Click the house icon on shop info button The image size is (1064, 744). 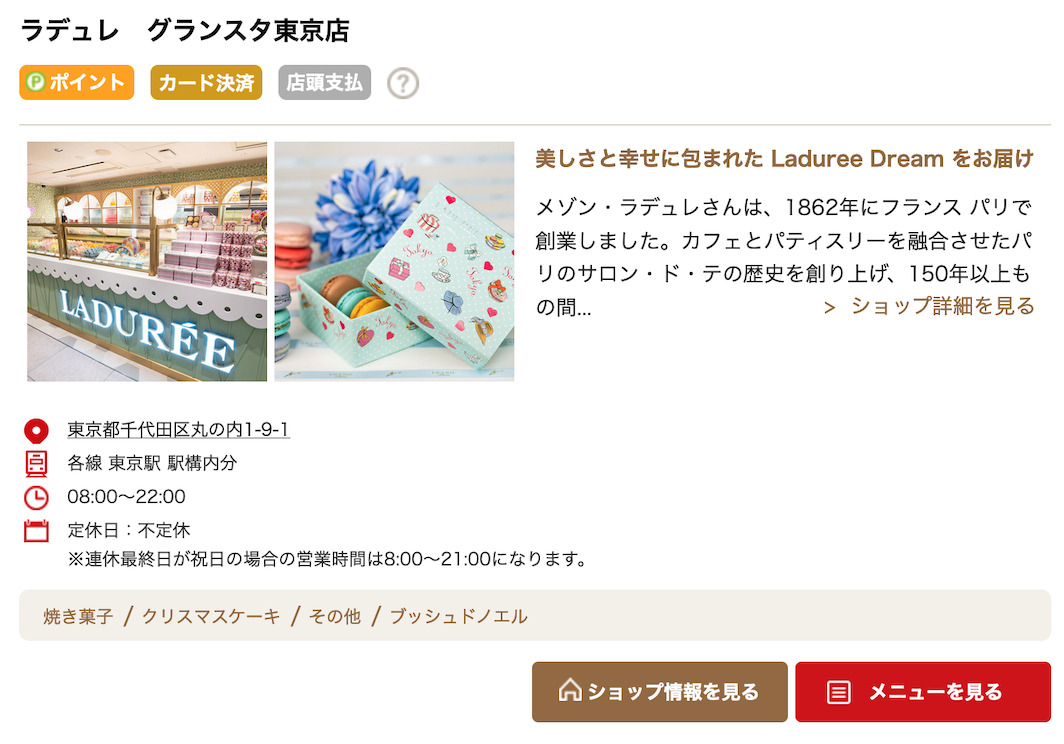570,690
